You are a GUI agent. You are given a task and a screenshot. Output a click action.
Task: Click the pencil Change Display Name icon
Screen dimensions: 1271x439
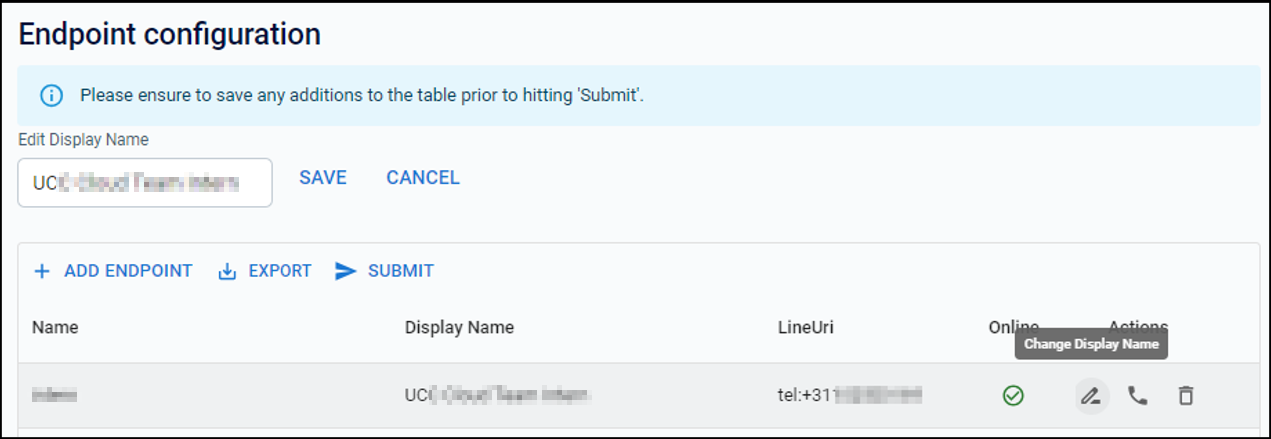tap(1091, 396)
